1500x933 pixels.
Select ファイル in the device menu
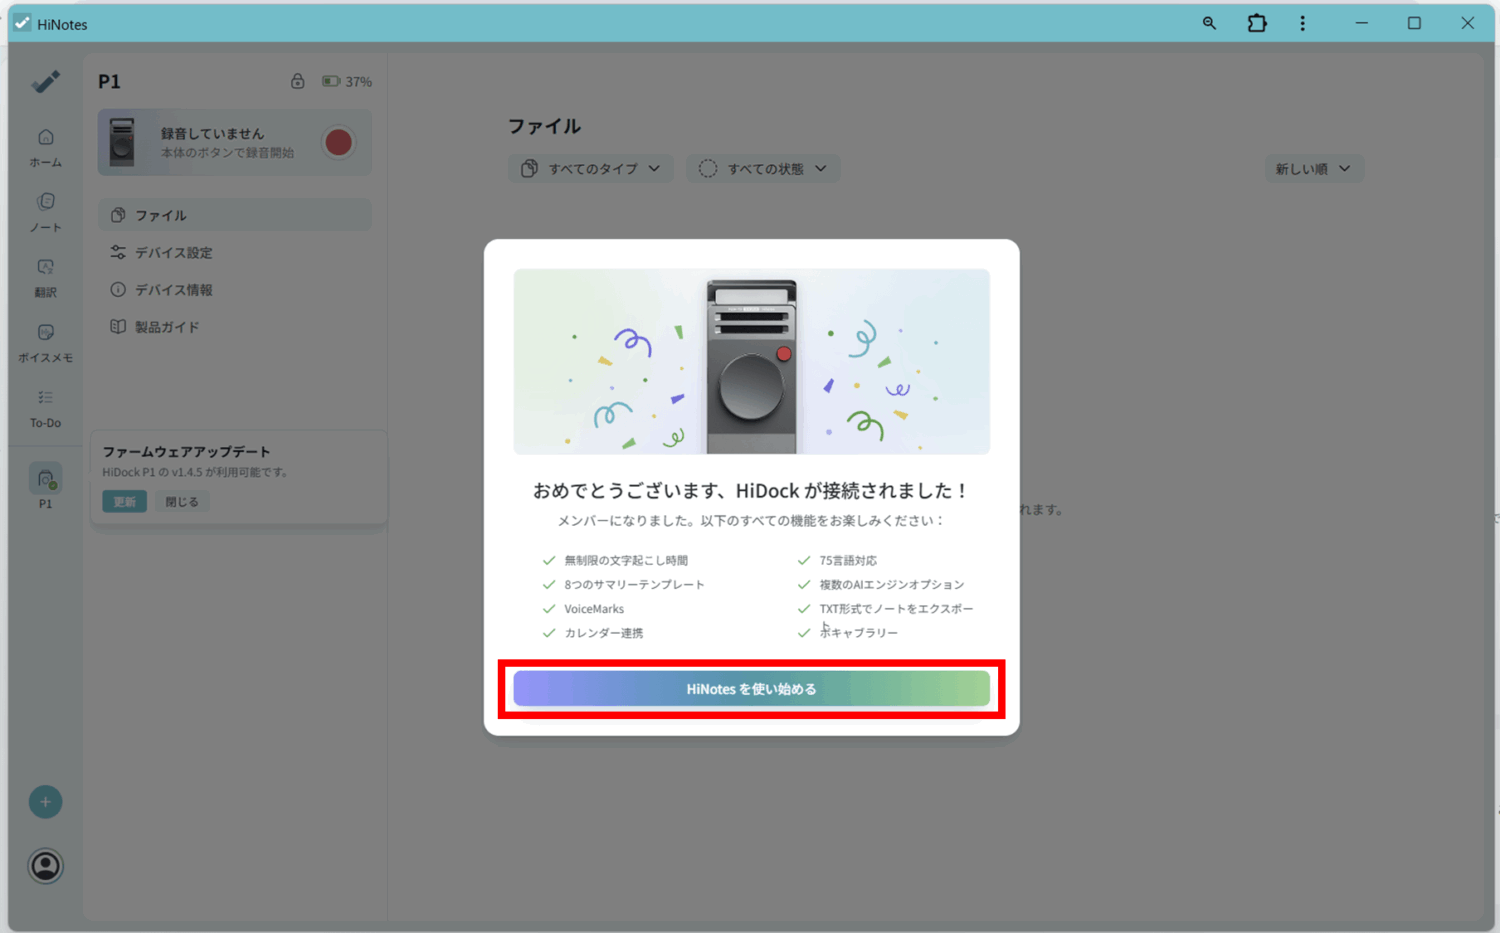tap(235, 215)
